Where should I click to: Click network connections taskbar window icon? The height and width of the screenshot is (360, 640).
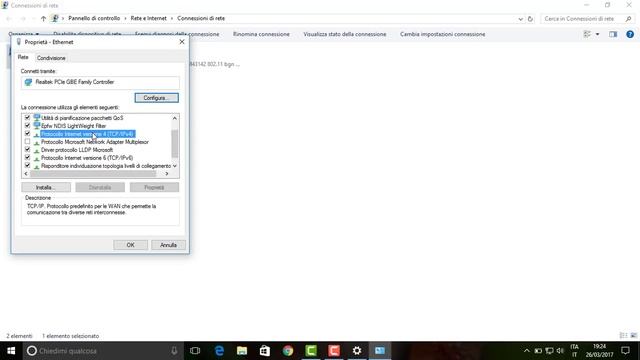[x=380, y=351]
